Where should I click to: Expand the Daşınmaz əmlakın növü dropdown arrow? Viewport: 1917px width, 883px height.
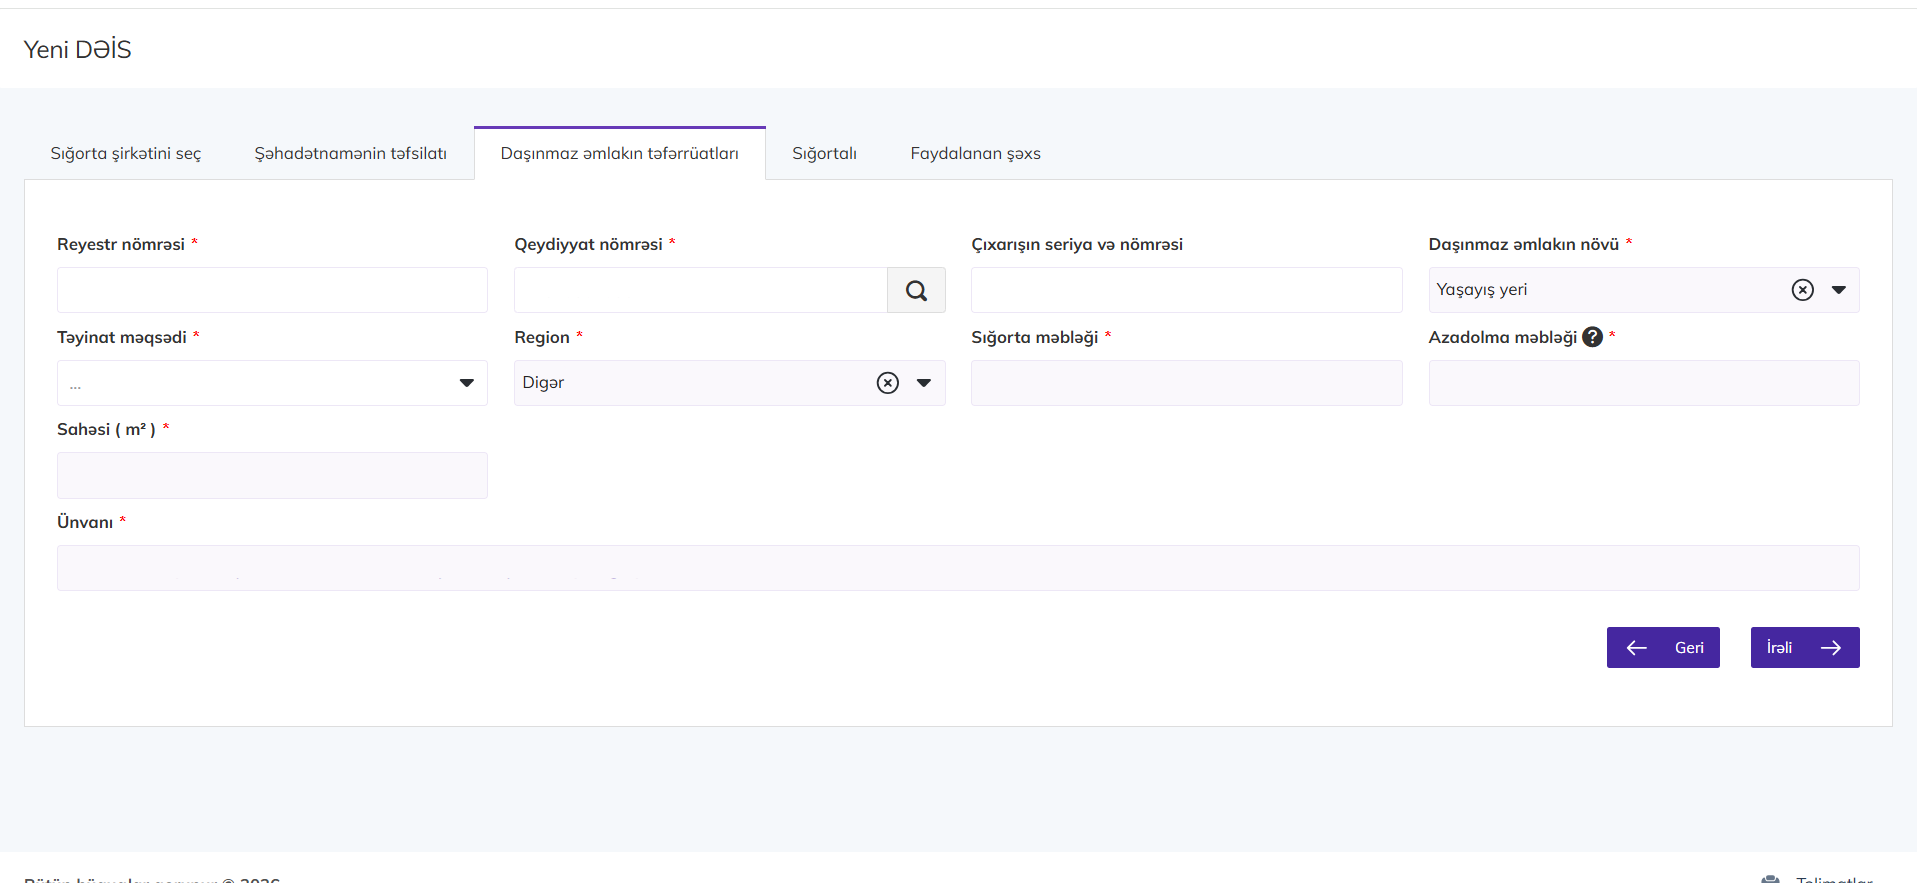1838,290
